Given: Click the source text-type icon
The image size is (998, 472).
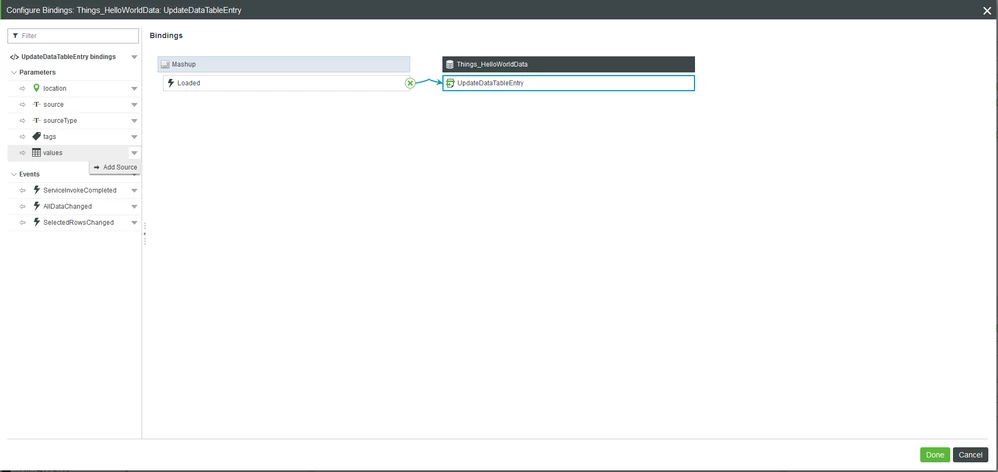Looking at the screenshot, I should point(36,104).
